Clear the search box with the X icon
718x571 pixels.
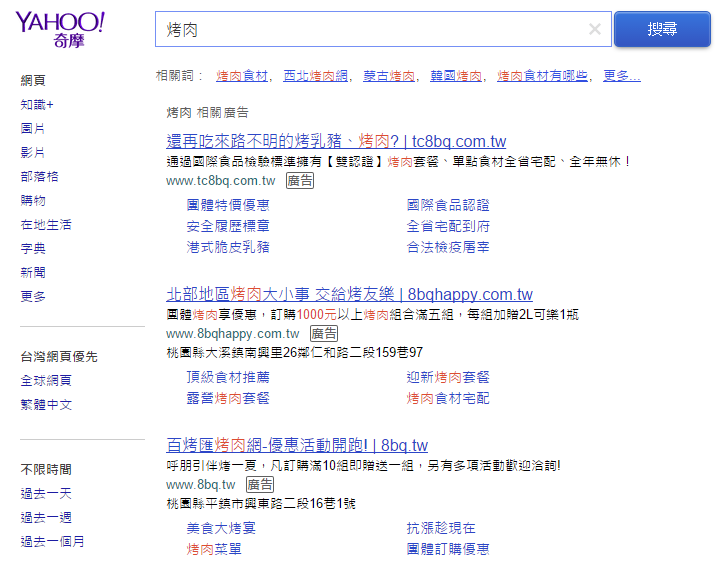tap(594, 29)
